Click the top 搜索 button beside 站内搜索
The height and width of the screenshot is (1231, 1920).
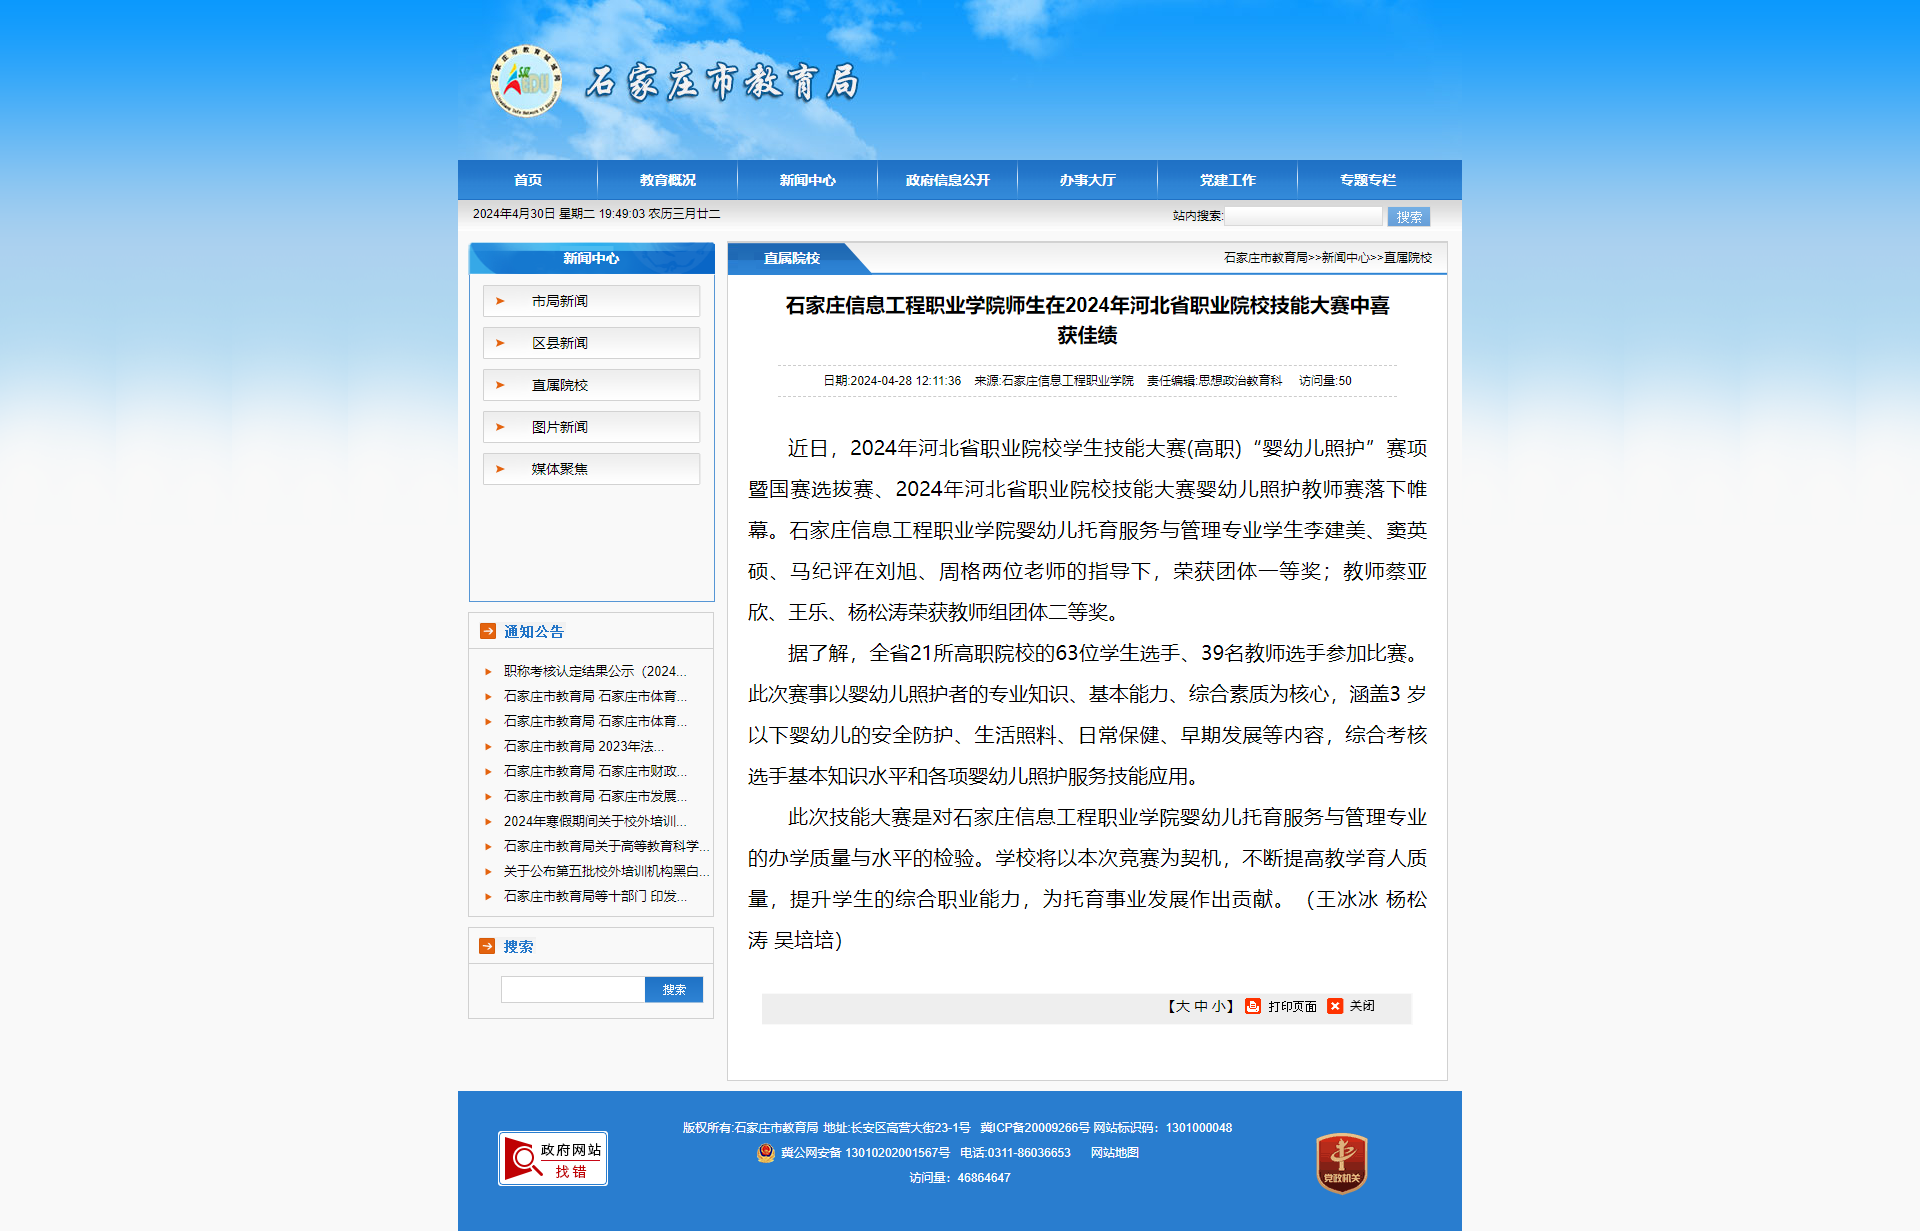[1408, 217]
